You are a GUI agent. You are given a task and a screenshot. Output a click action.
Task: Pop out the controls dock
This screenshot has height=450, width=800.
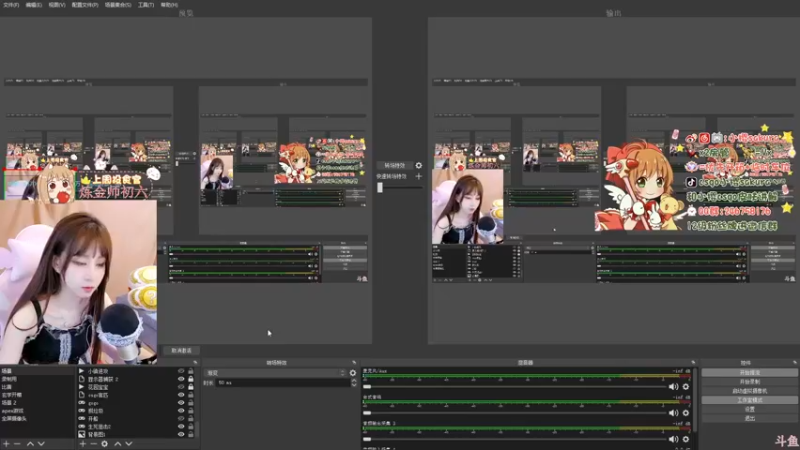pos(795,363)
